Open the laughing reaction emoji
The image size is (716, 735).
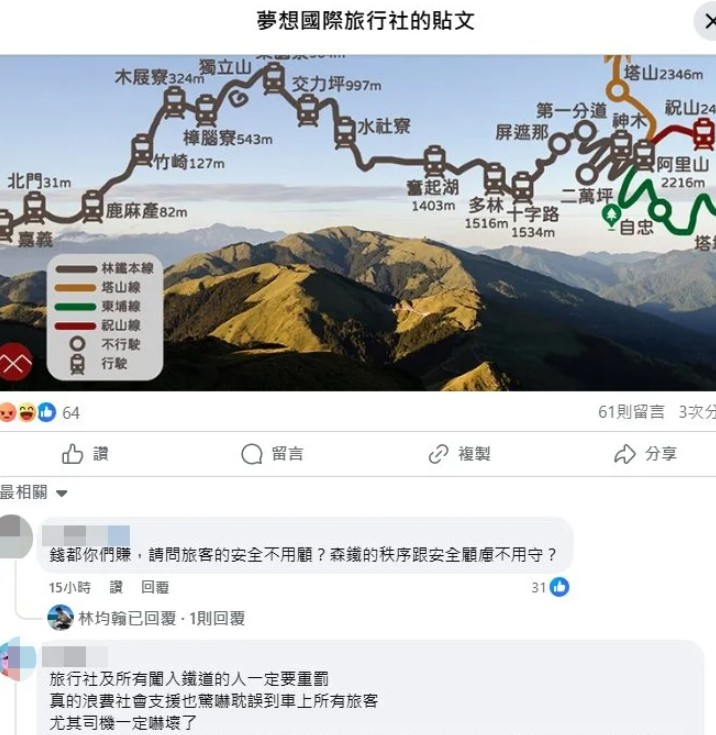(x=27, y=412)
